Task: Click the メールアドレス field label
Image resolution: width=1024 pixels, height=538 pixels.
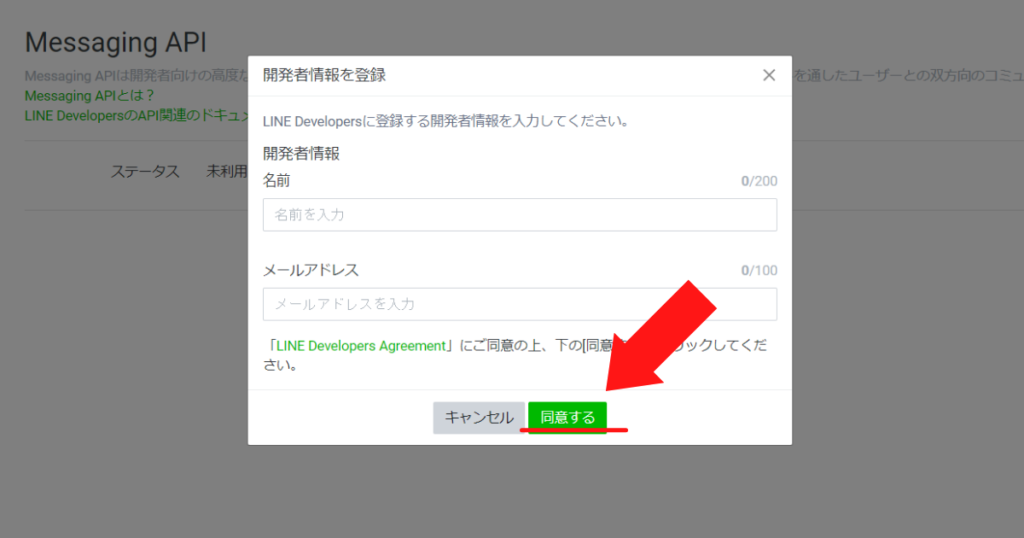Action: pos(311,270)
